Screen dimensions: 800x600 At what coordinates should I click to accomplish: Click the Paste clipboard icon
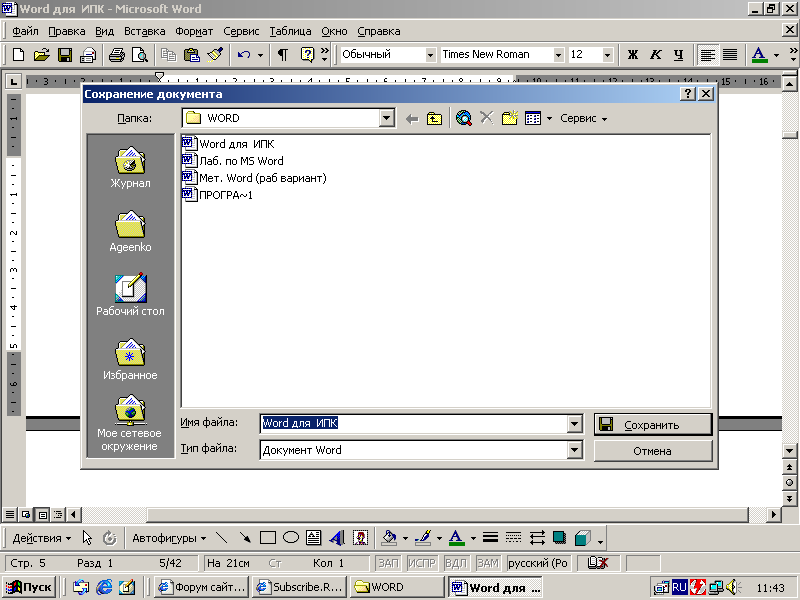(x=191, y=55)
